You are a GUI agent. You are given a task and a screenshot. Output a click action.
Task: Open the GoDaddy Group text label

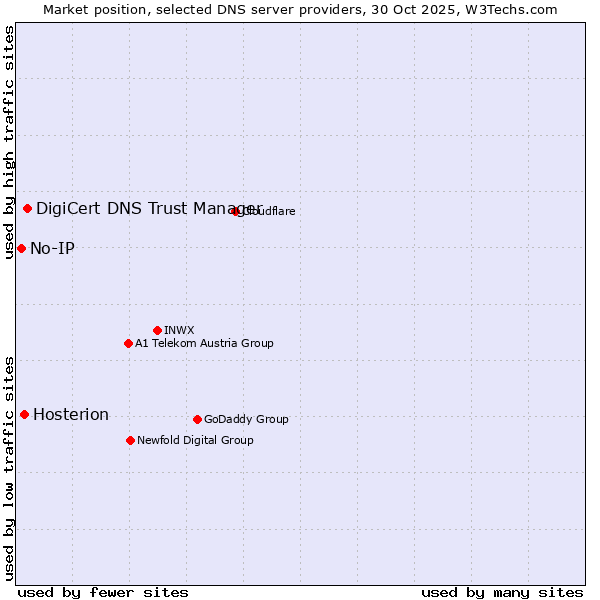pyautogui.click(x=246, y=419)
